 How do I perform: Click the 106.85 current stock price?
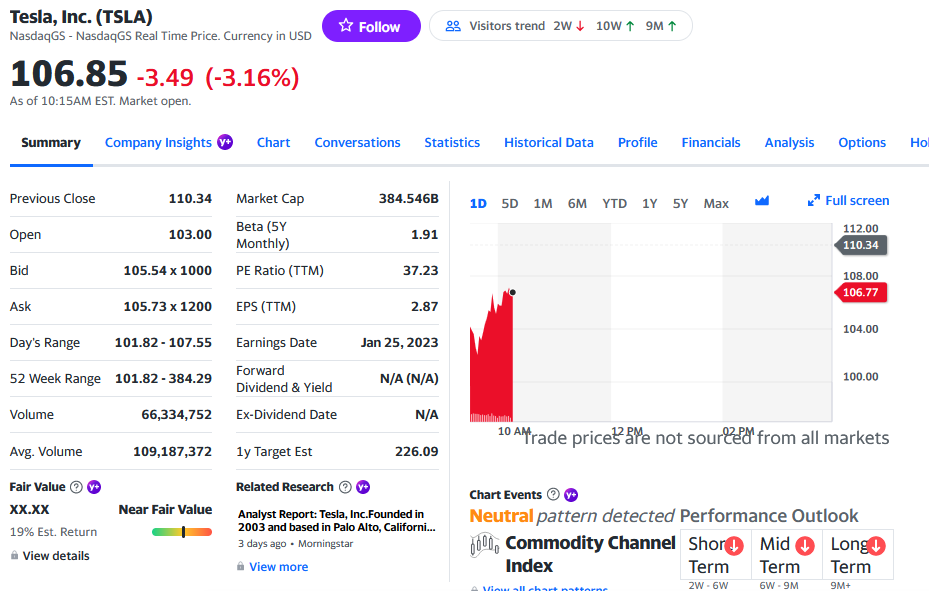coord(69,73)
